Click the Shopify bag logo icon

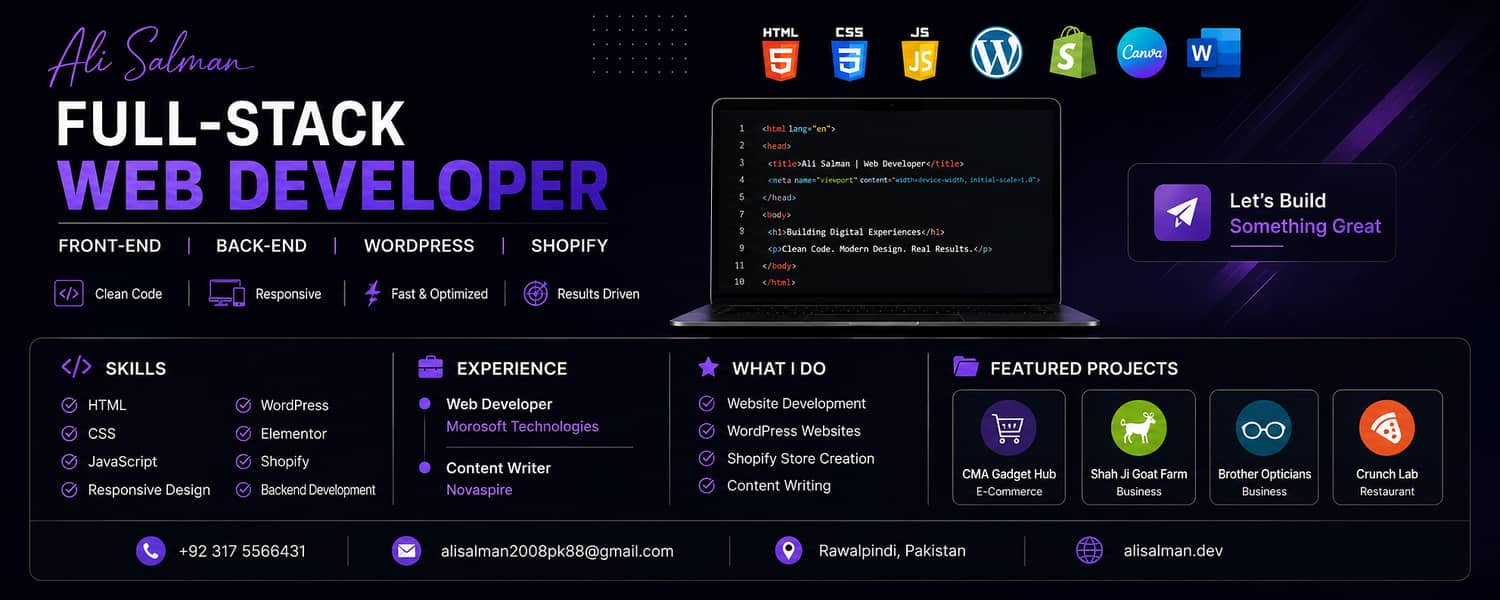[1071, 52]
